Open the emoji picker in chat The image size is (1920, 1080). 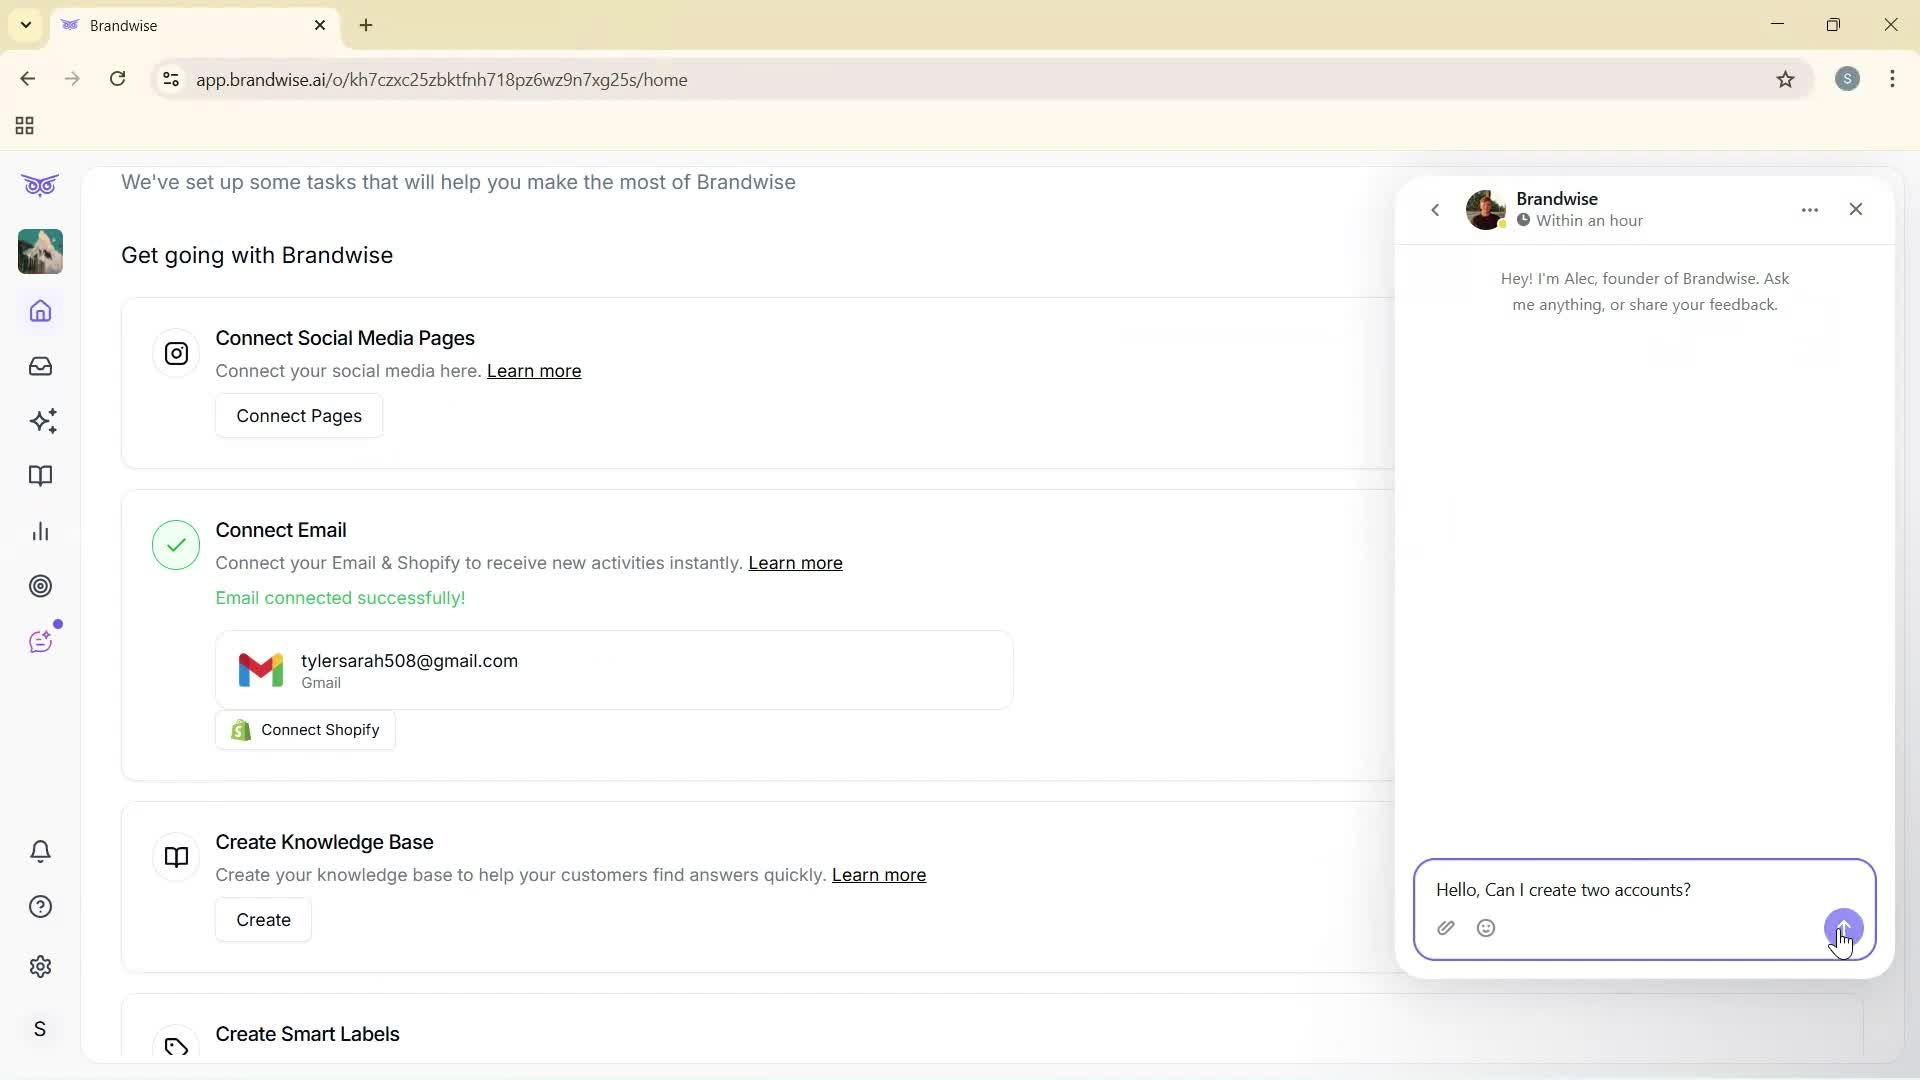(x=1486, y=928)
